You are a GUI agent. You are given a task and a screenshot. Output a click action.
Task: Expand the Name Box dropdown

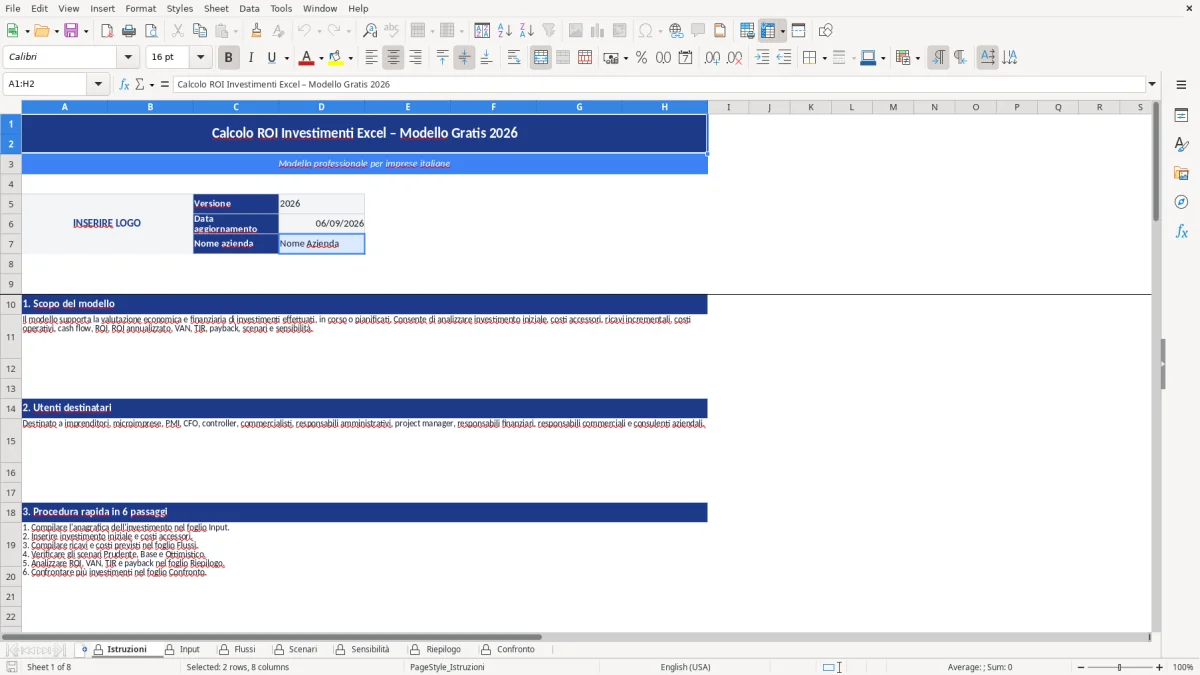click(99, 84)
